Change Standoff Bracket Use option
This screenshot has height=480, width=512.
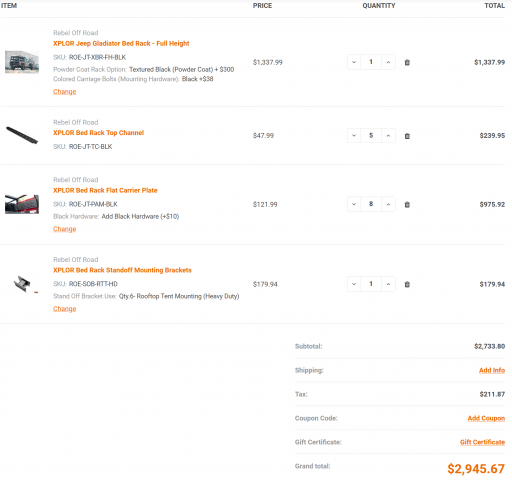pos(65,309)
